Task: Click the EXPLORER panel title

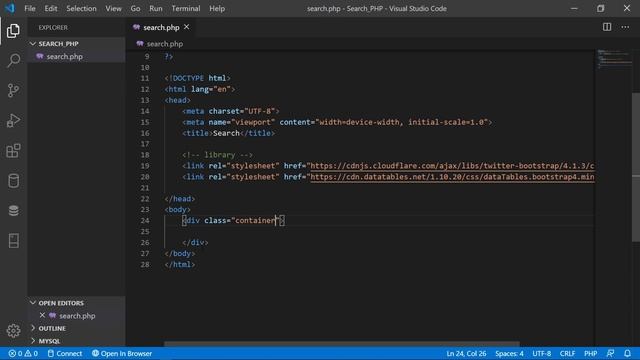Action: [x=53, y=27]
